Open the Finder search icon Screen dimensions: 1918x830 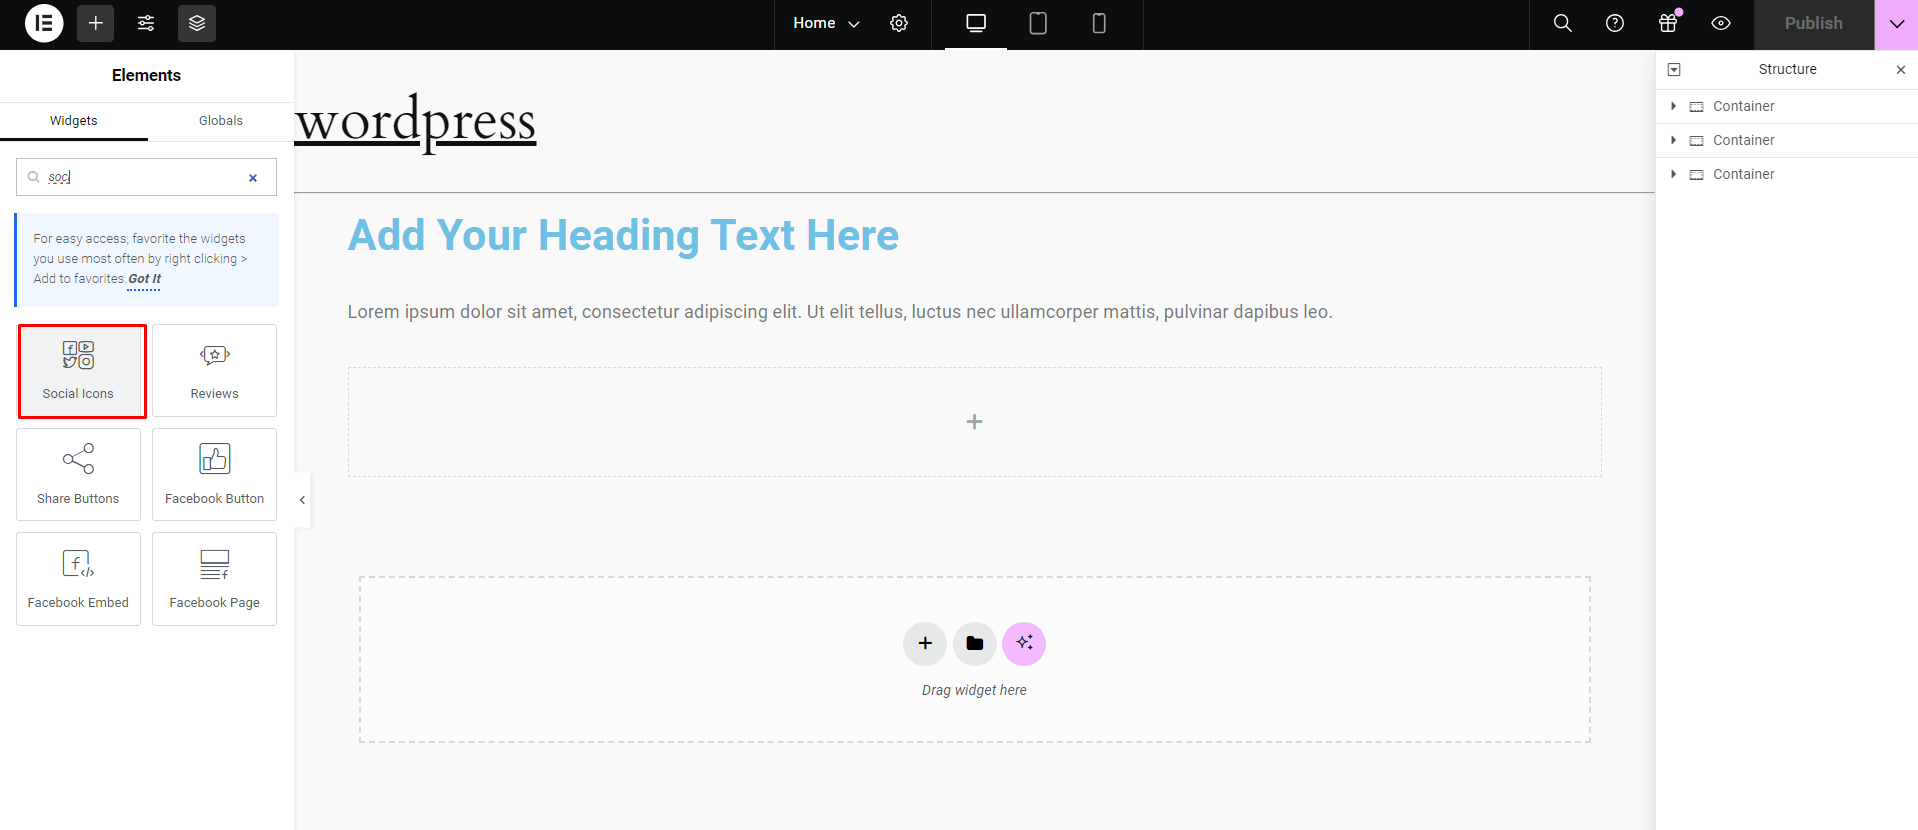1562,23
